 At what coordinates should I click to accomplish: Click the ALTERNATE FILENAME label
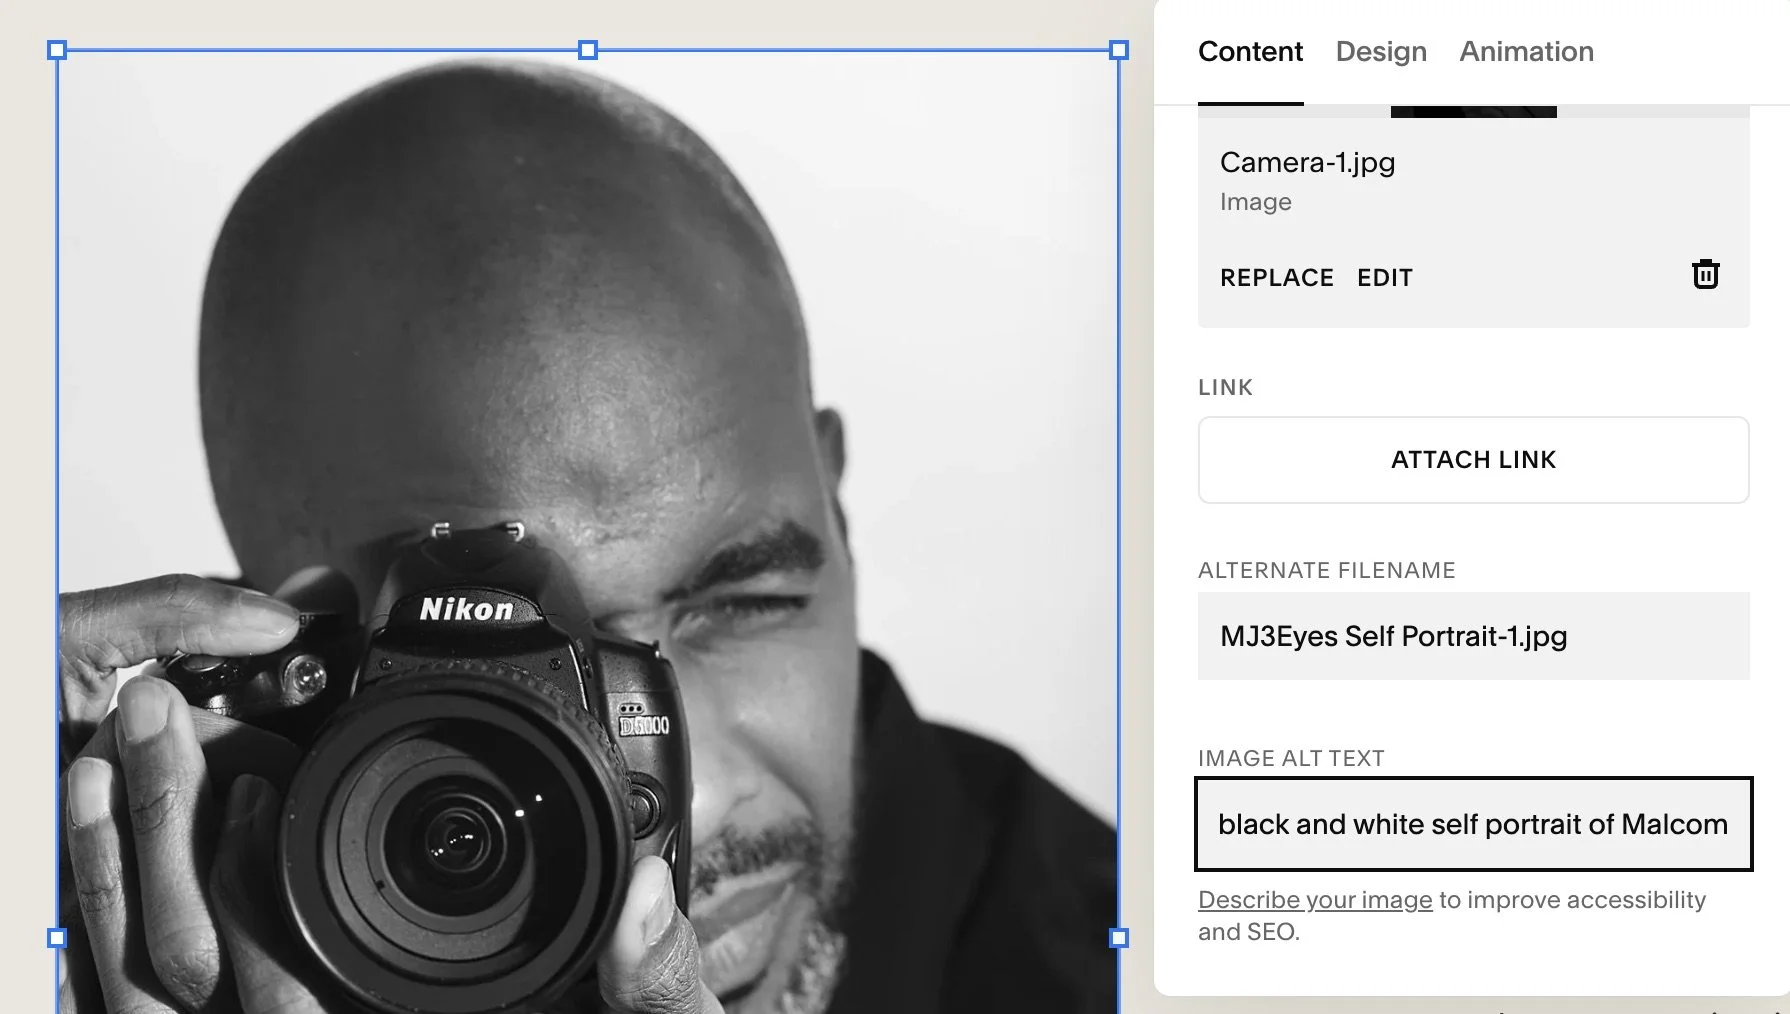pos(1326,570)
